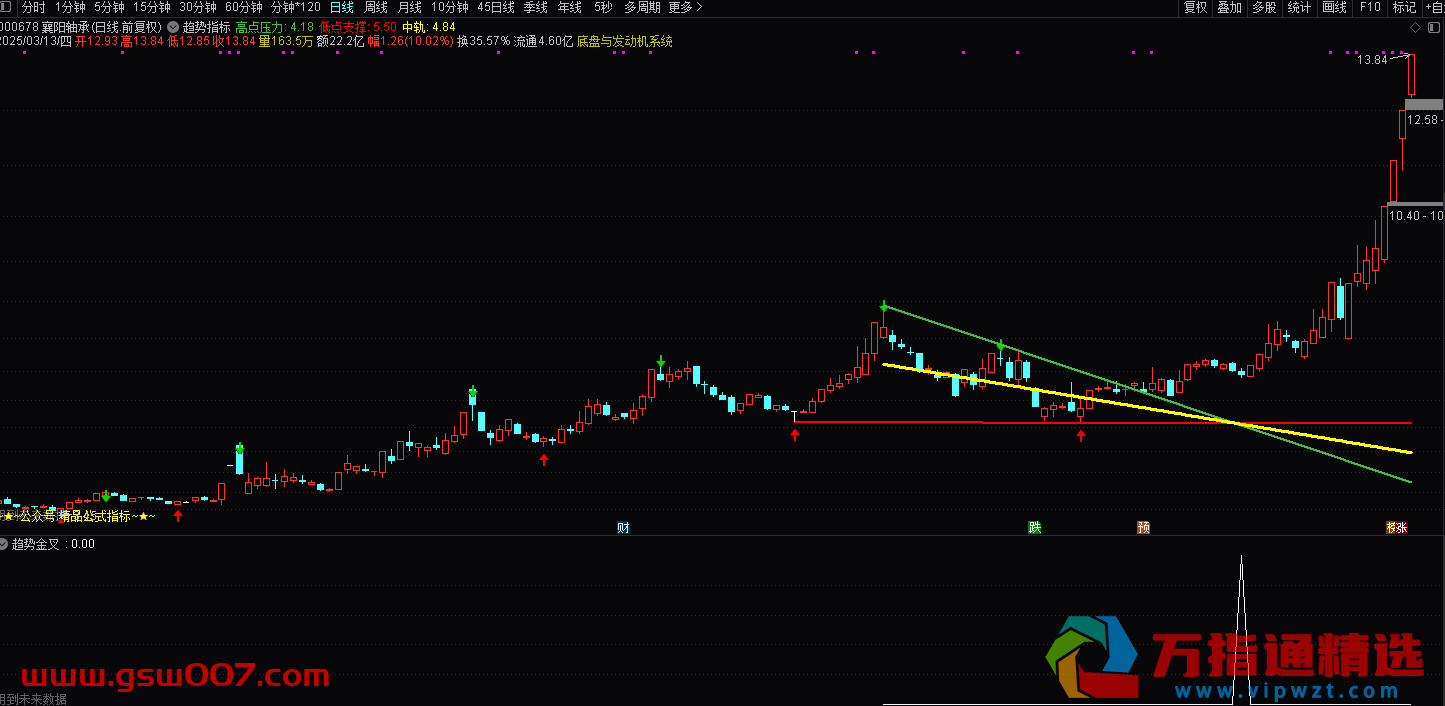Expand the 趋势指标 indicator dropdown
1445x706 pixels.
point(174,27)
